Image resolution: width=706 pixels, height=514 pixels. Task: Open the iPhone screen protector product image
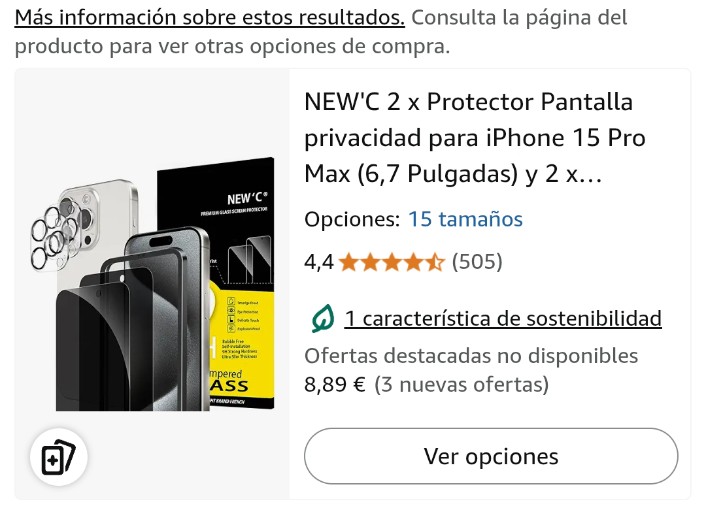[152, 284]
